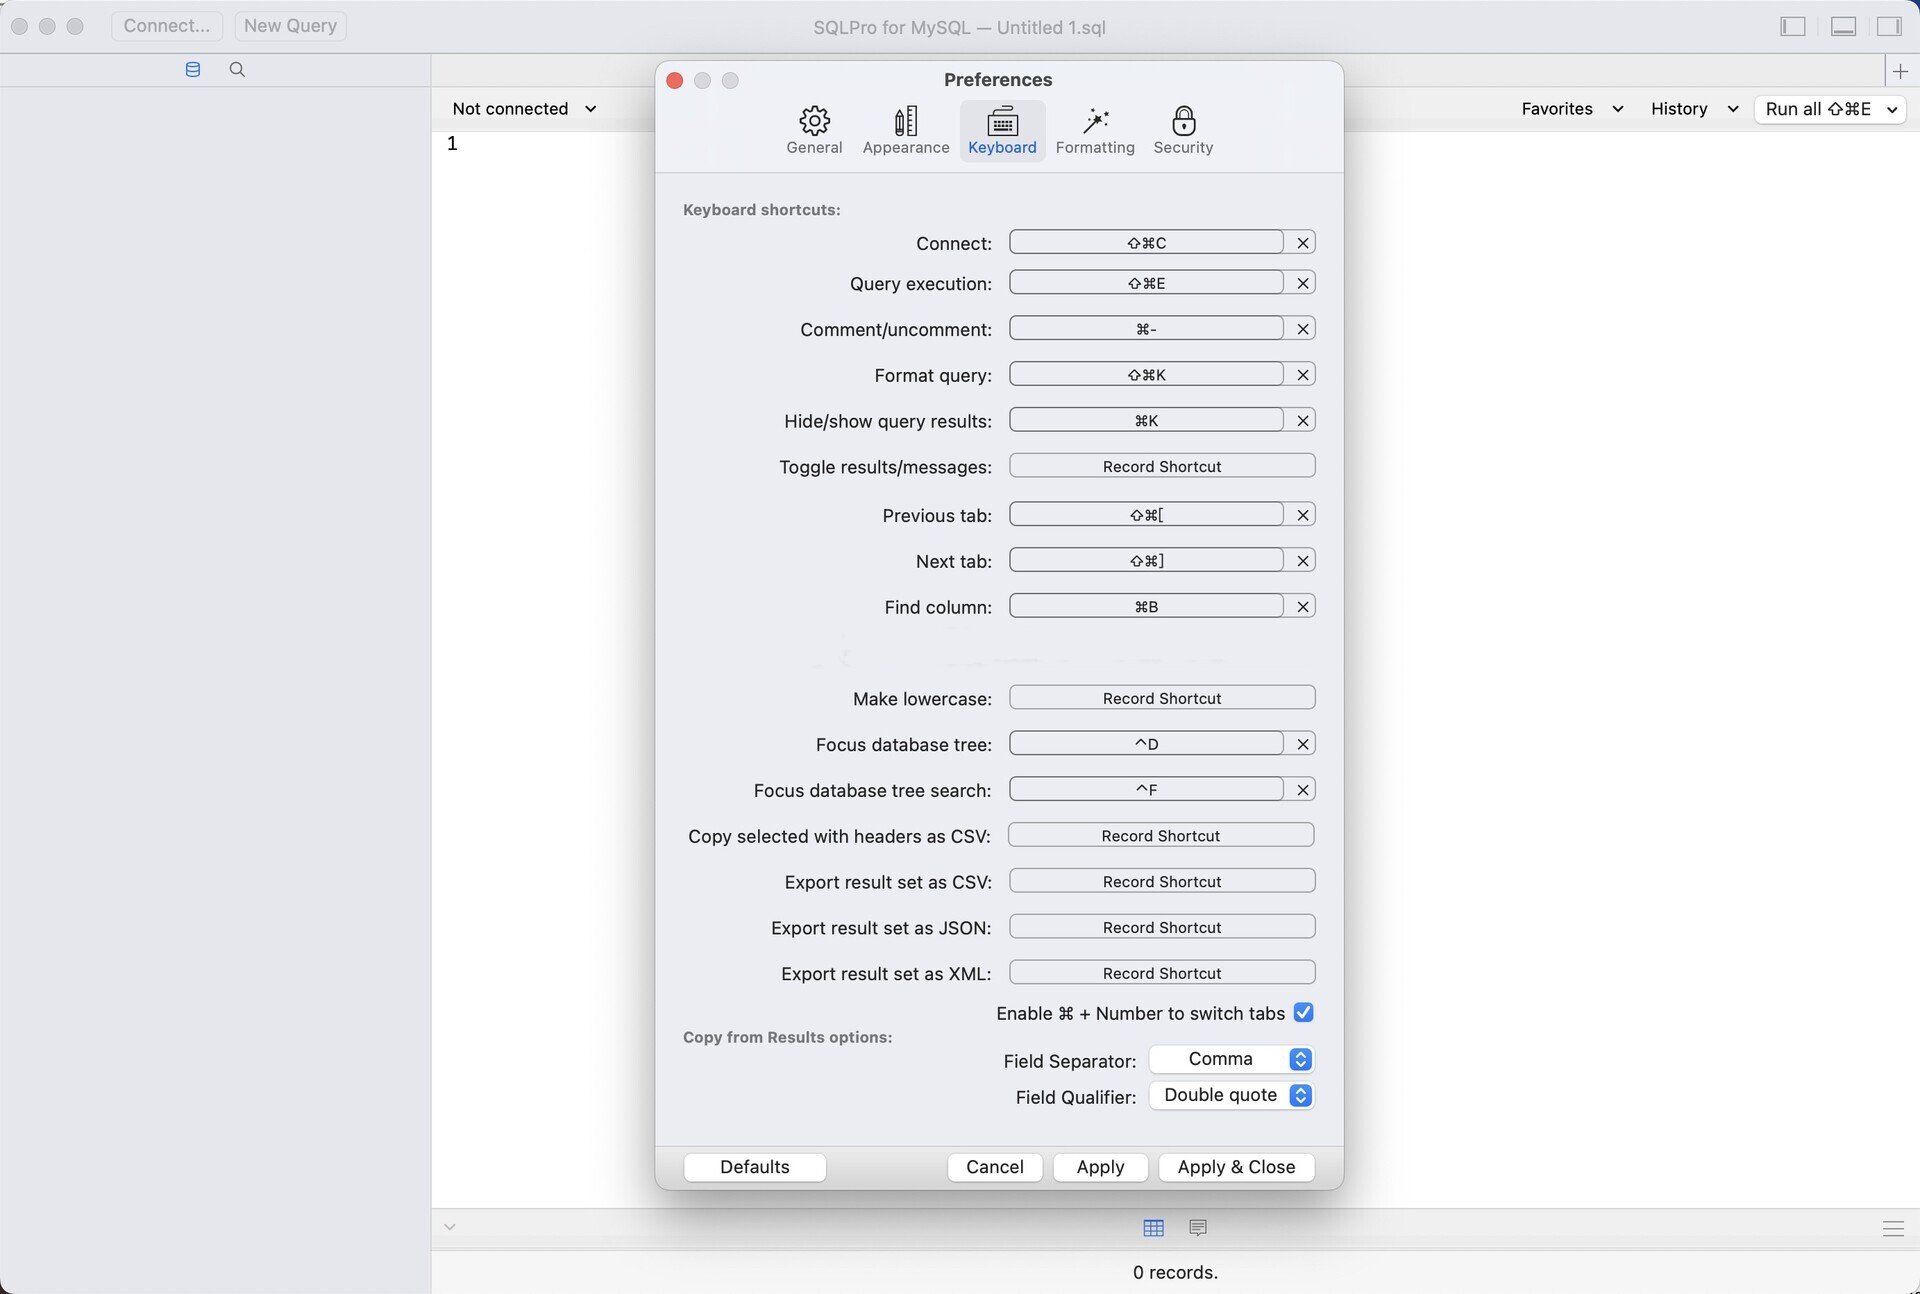Add a new tab with plus icon
The height and width of the screenshot is (1294, 1920).
(x=1900, y=71)
